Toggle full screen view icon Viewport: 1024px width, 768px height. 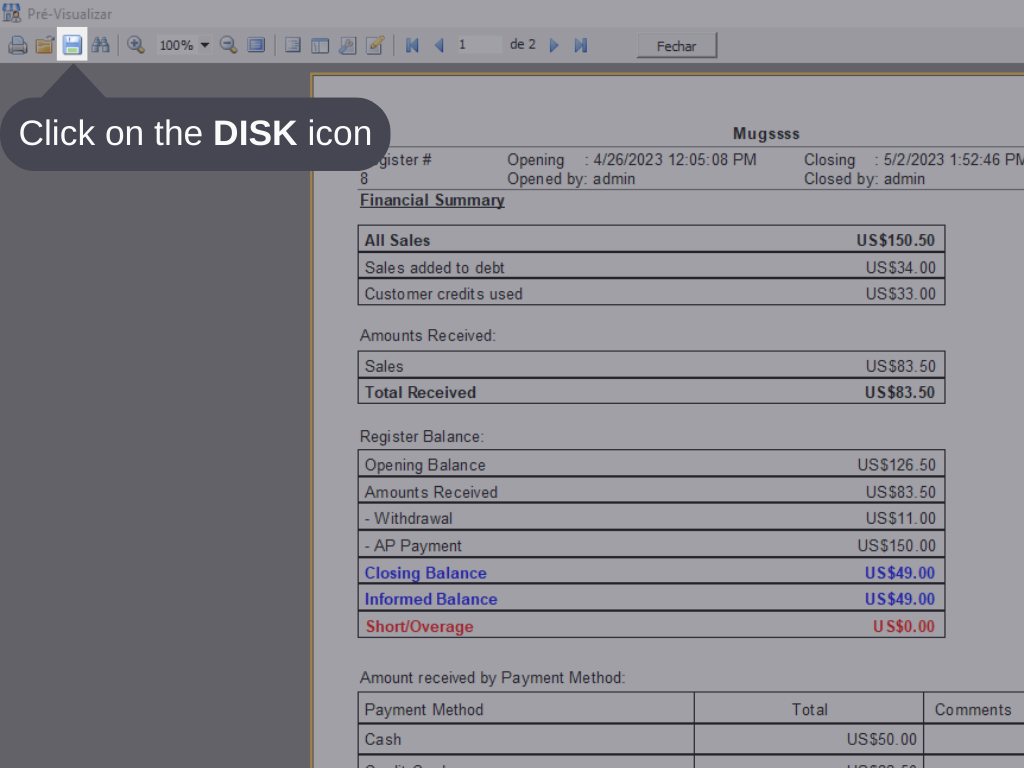256,45
